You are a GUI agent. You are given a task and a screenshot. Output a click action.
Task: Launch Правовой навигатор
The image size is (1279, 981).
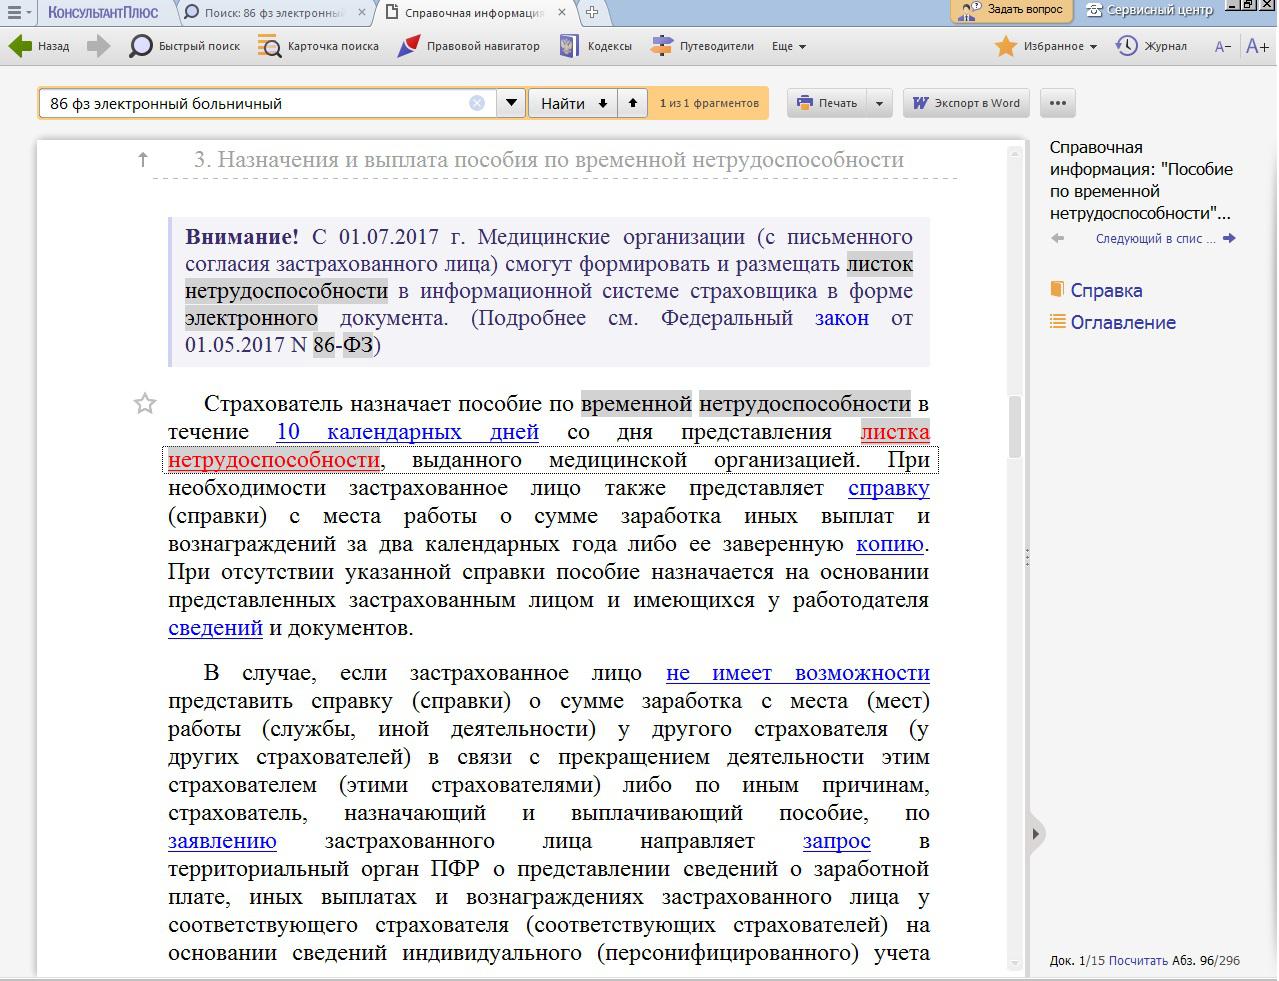coord(469,46)
